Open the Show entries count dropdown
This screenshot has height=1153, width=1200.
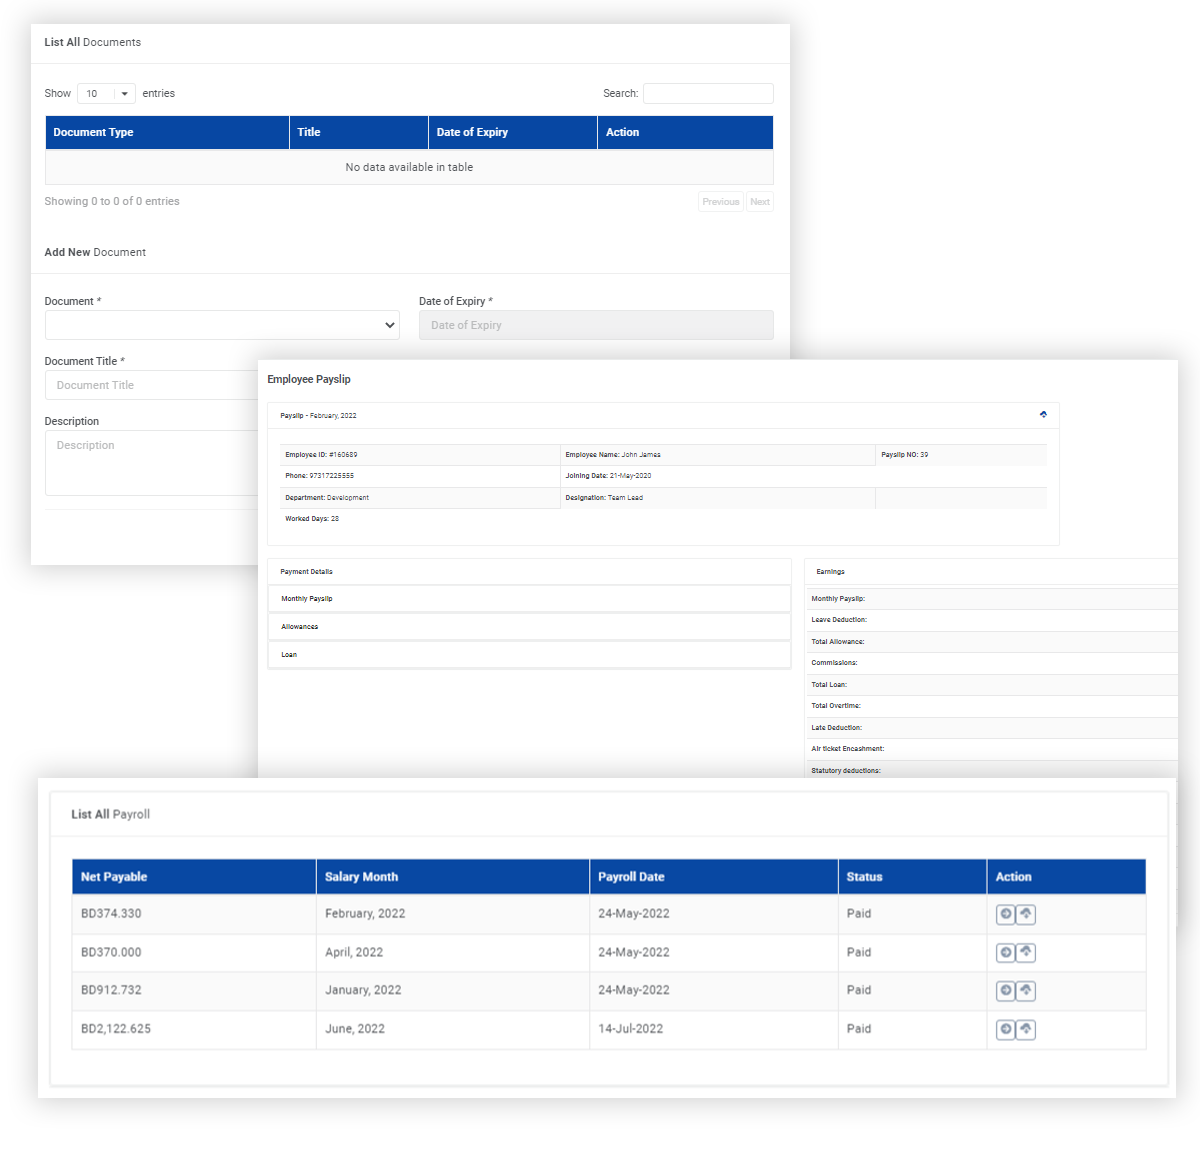pyautogui.click(x=106, y=94)
